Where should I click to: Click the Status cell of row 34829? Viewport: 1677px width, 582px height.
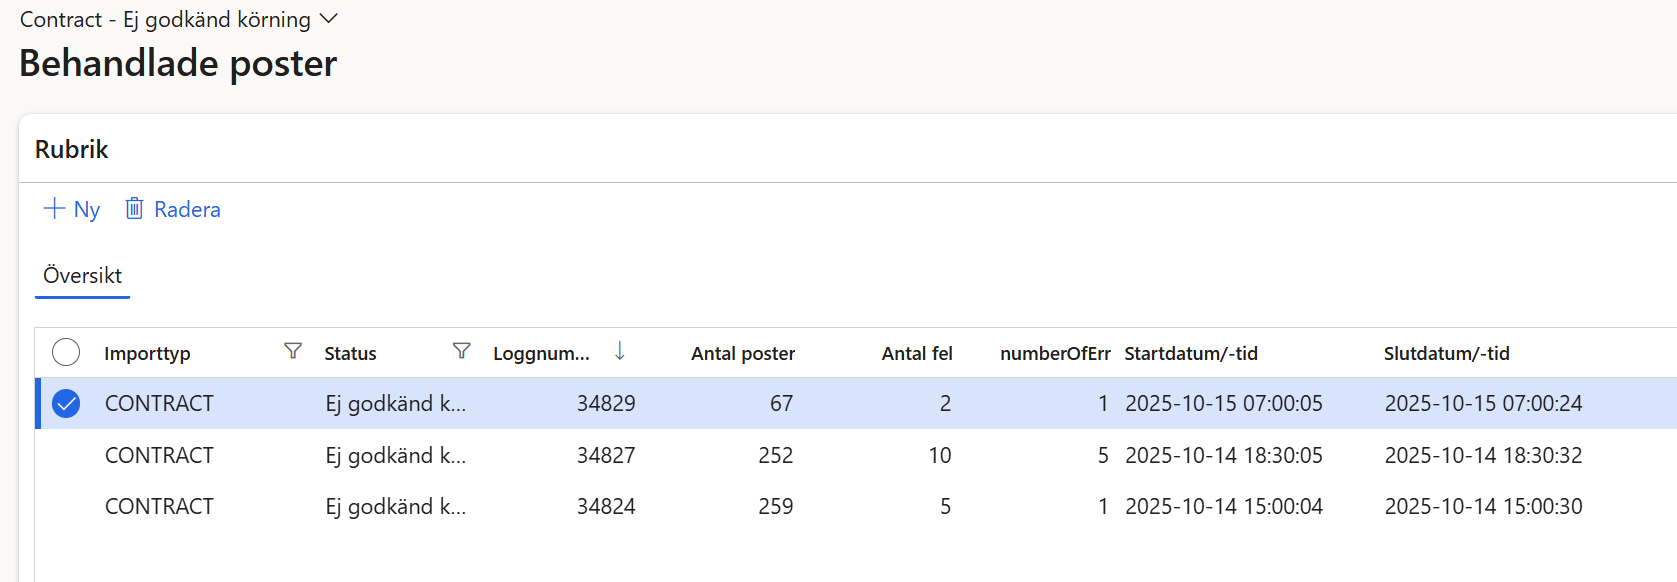pos(395,404)
